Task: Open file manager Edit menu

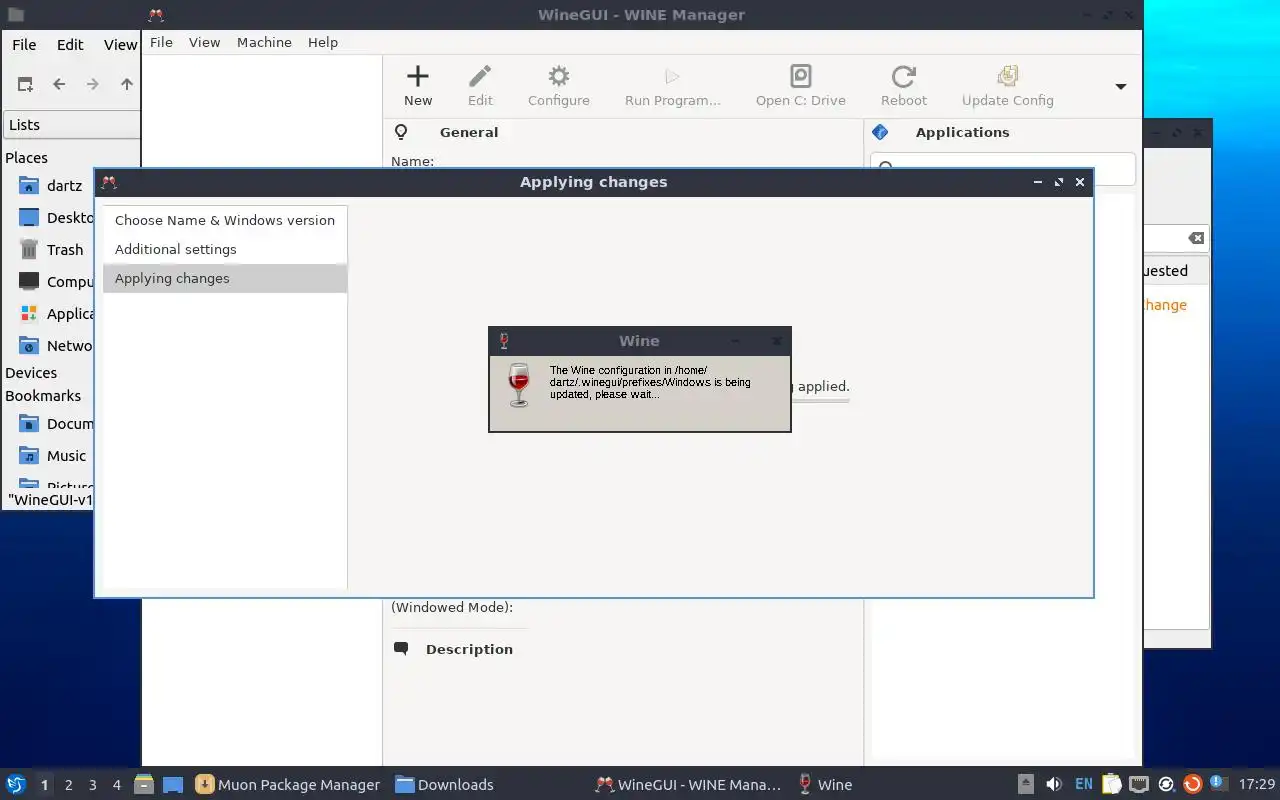Action: (x=70, y=44)
